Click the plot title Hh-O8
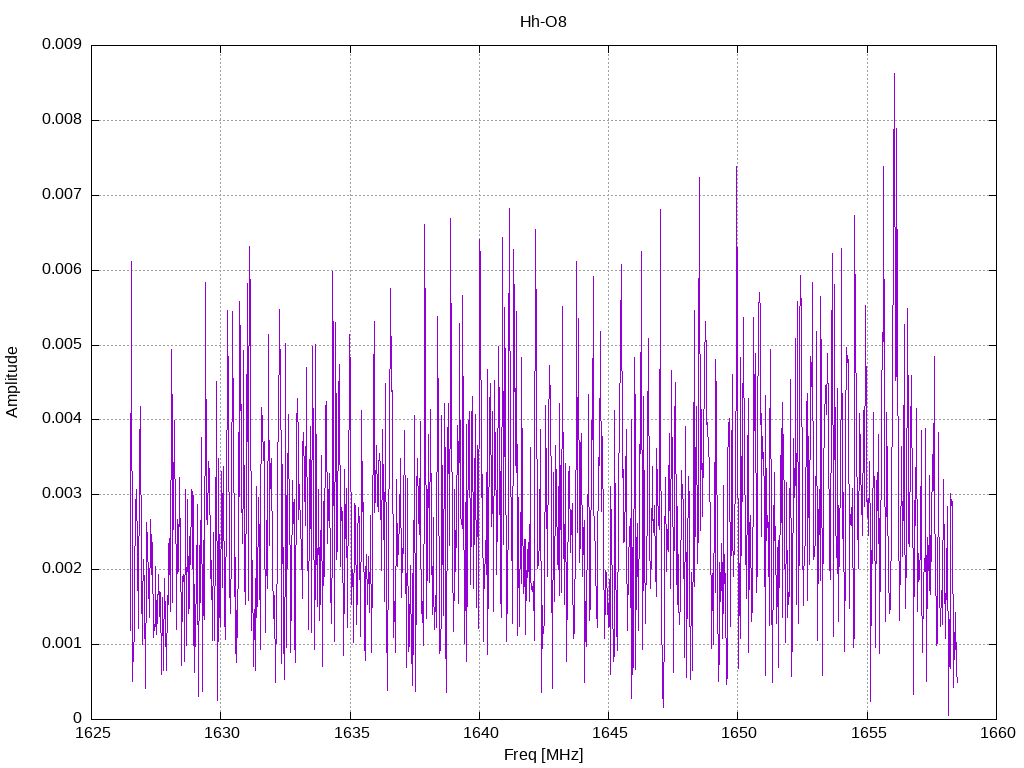 pyautogui.click(x=543, y=22)
